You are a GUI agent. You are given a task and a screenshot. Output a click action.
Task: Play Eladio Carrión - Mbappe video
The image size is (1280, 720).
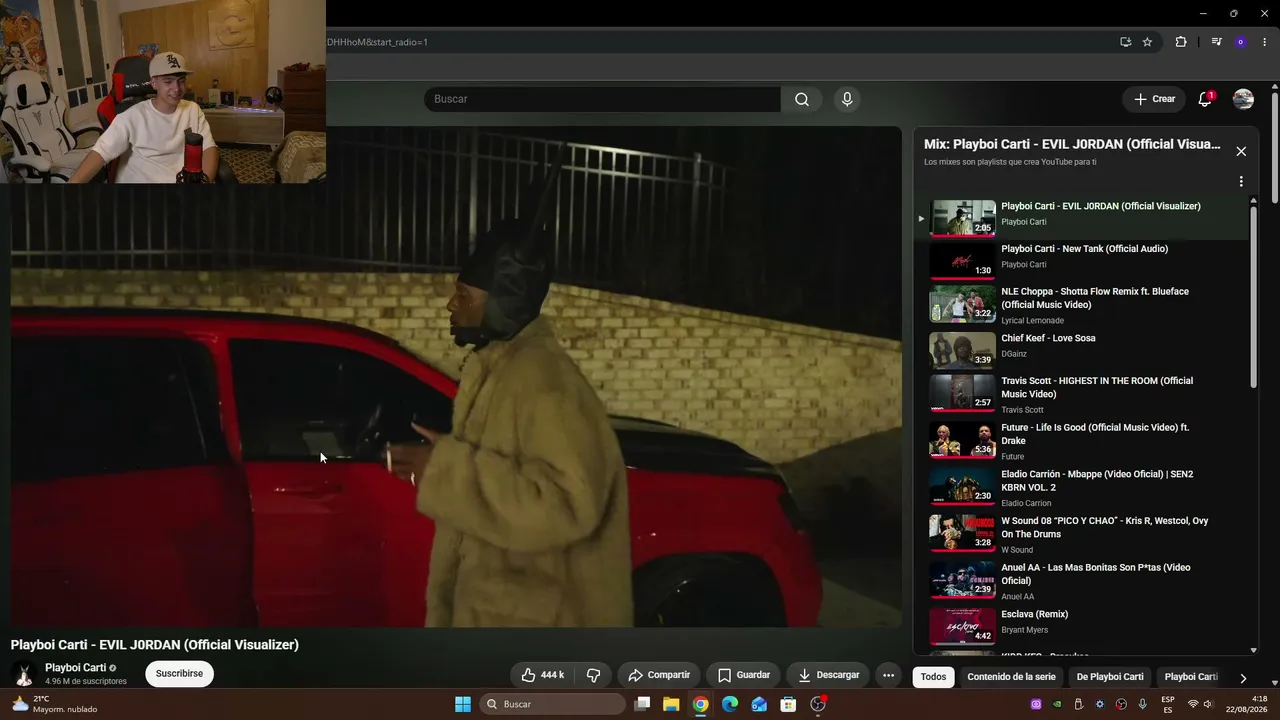click(x=1084, y=487)
